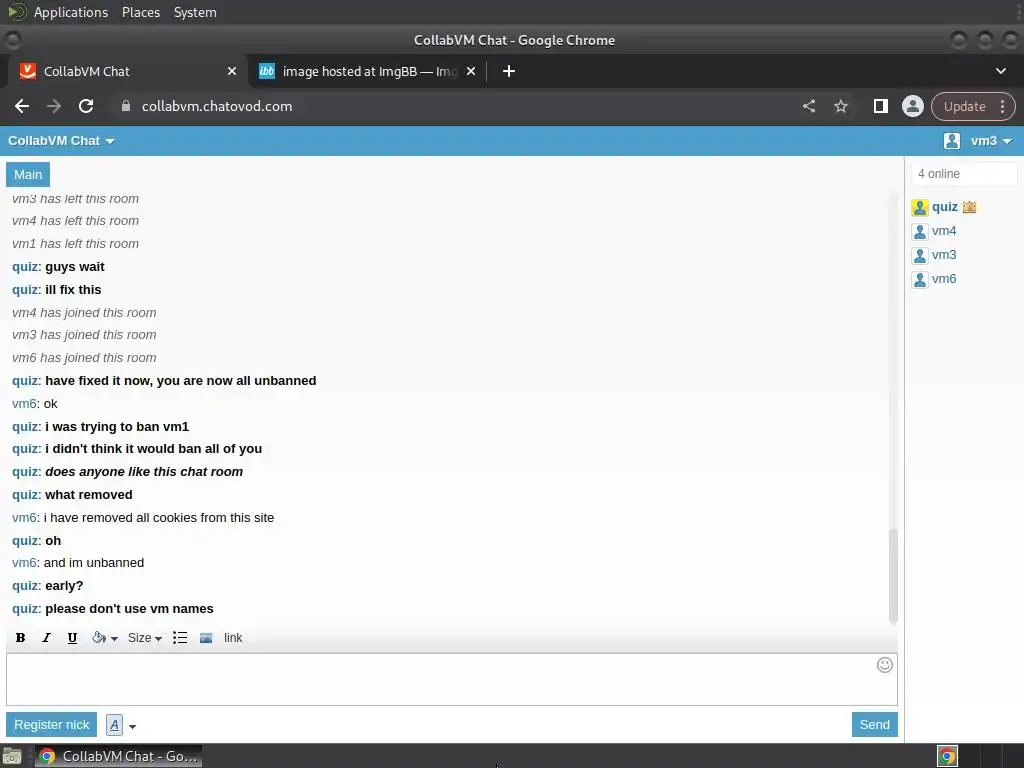
Task: Click into the message text box
Action: click(452, 679)
